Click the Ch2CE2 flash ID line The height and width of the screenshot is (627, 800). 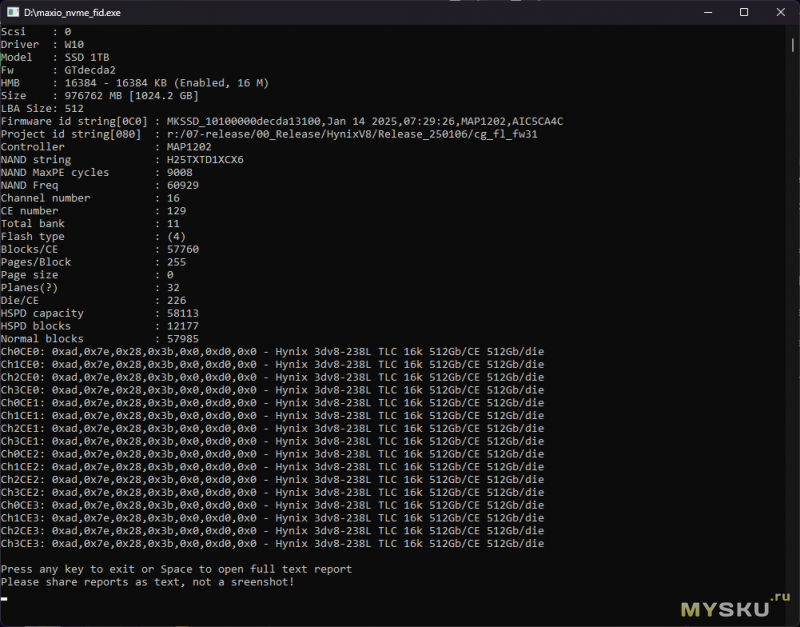pyautogui.click(x=272, y=479)
